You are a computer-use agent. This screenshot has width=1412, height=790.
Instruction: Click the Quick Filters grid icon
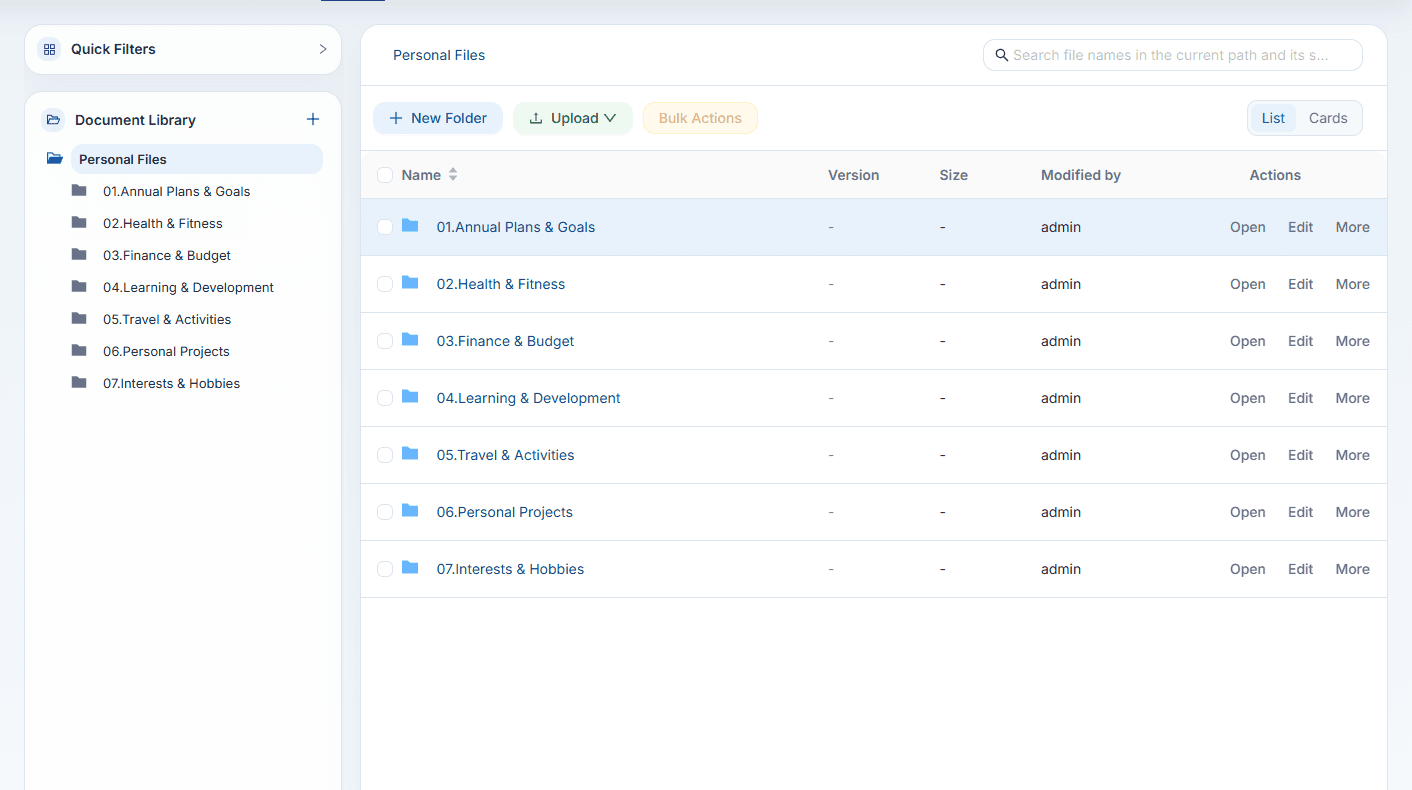49,49
